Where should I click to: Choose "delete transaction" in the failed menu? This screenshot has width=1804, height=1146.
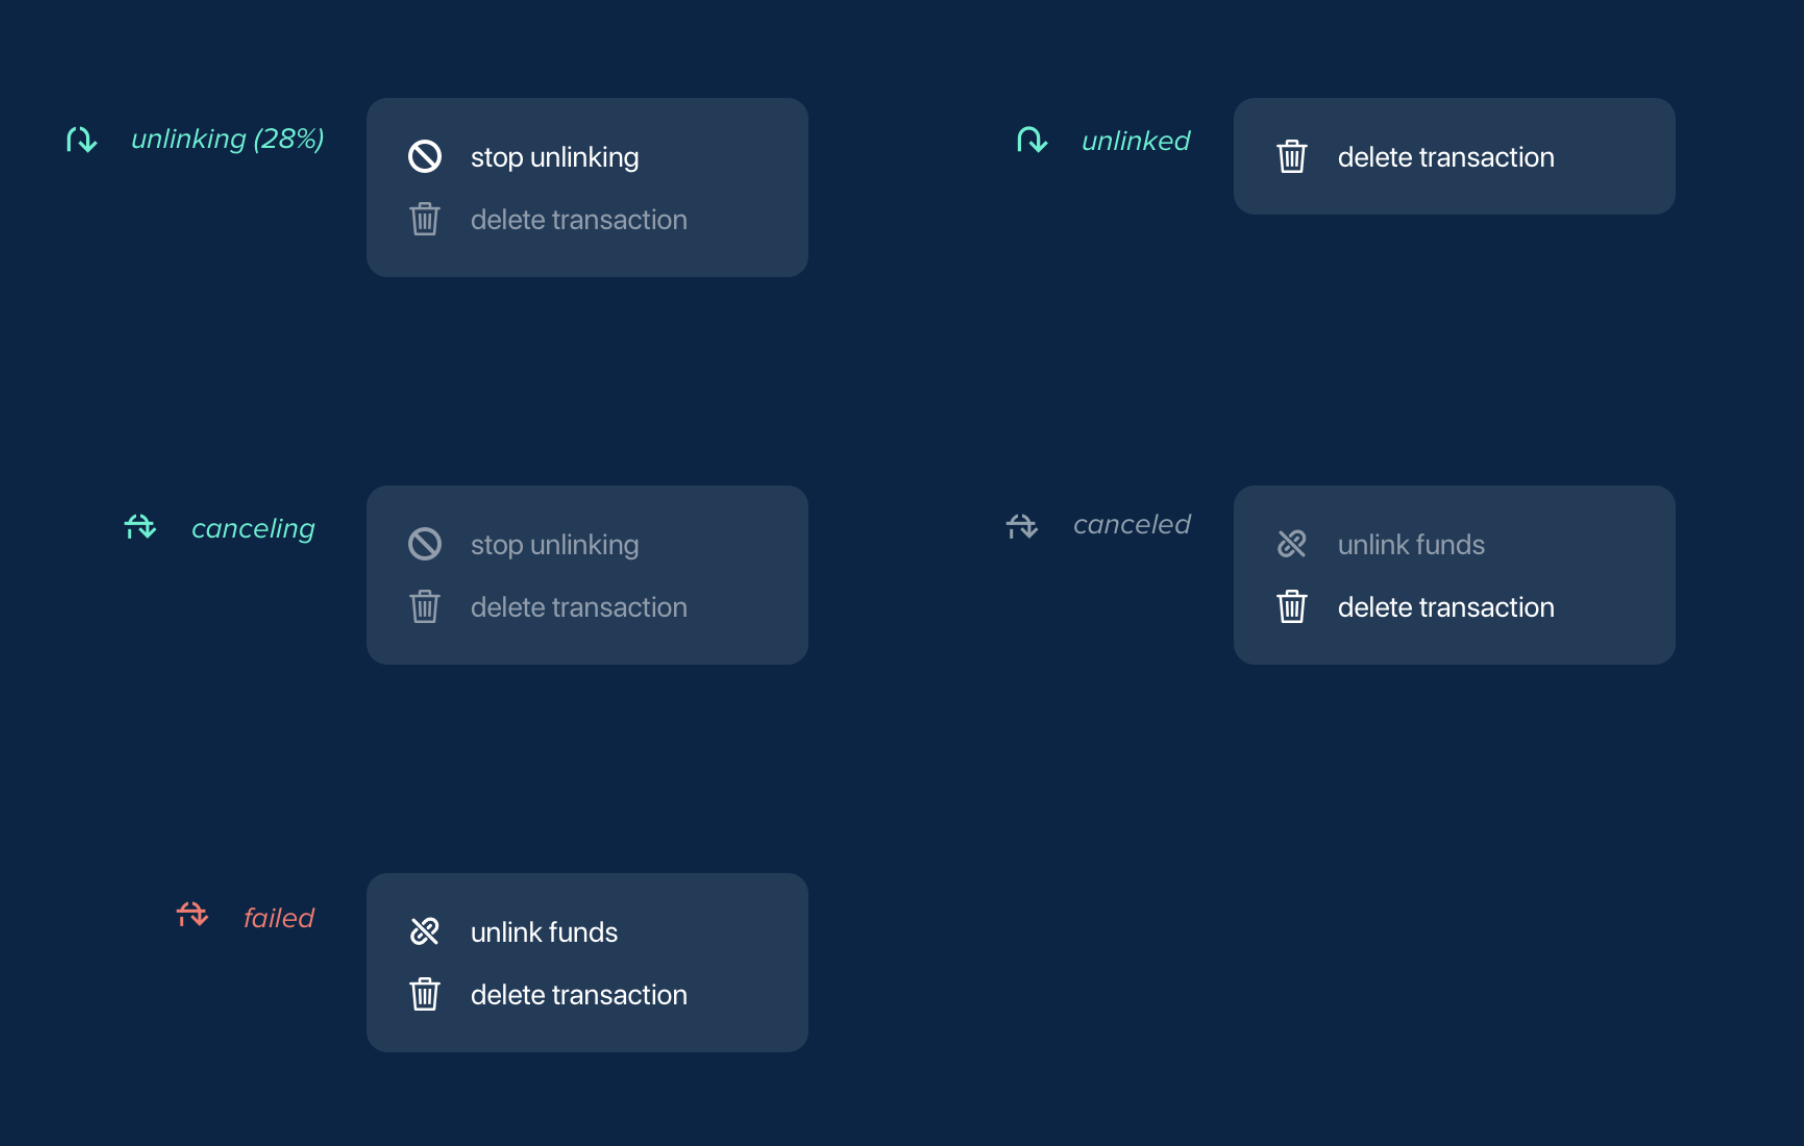578,994
